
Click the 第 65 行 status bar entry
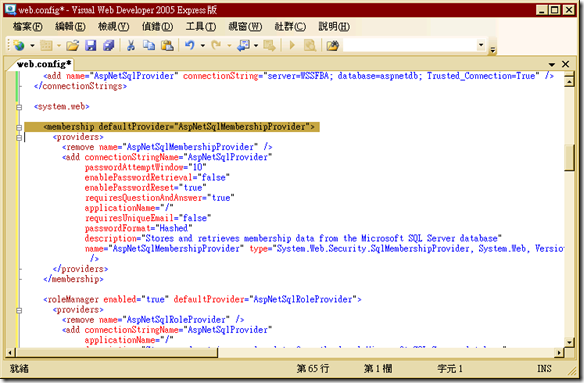(x=313, y=368)
